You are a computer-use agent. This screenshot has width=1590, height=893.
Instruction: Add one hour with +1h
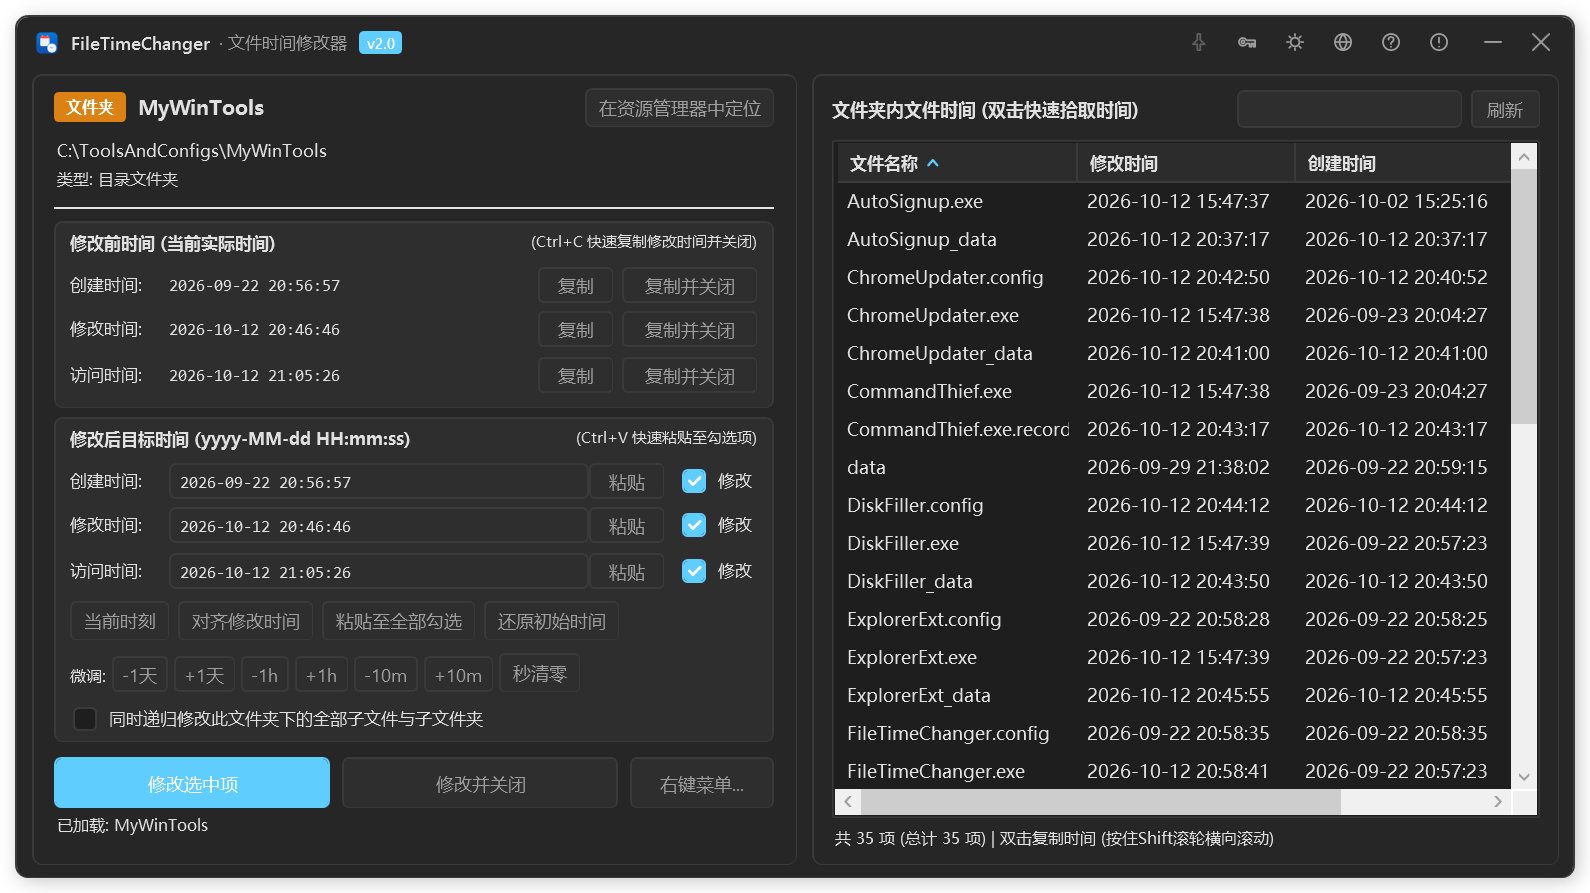pyautogui.click(x=322, y=675)
